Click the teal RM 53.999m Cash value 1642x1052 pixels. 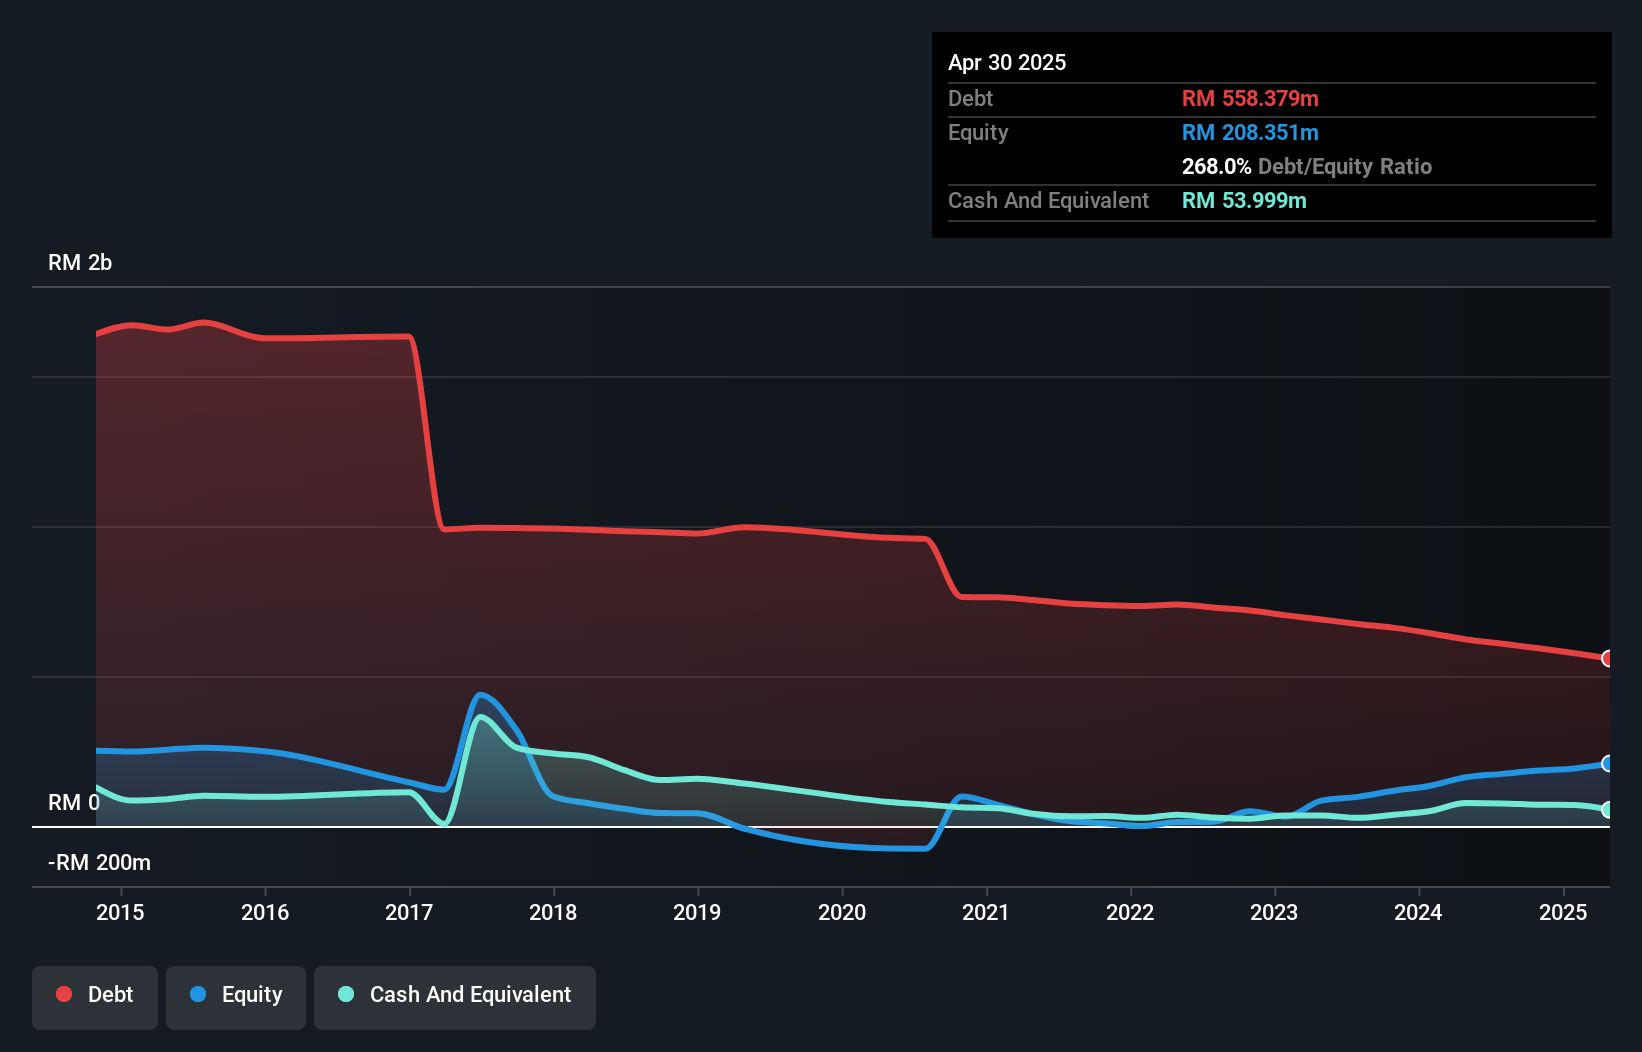click(x=1244, y=200)
